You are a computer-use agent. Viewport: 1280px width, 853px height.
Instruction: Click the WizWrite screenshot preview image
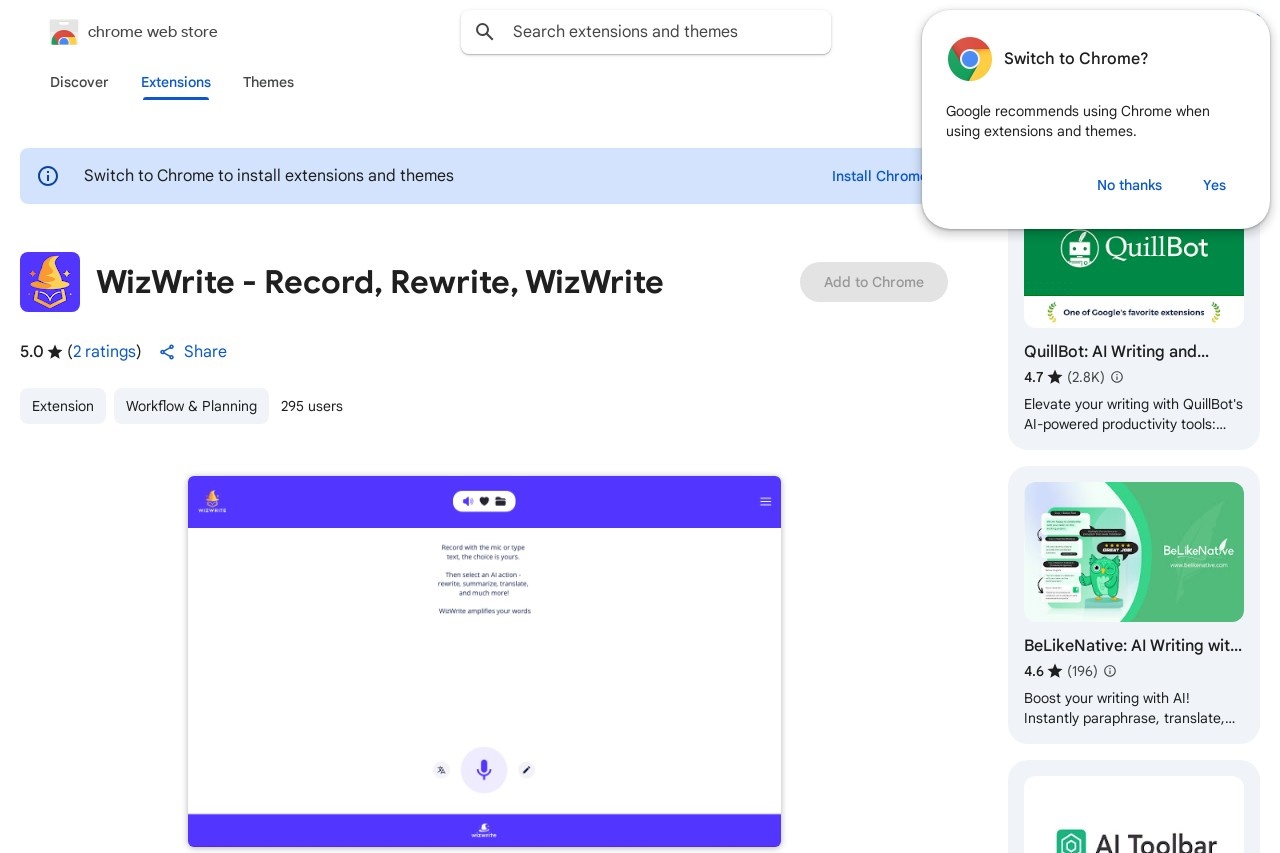[x=484, y=661]
